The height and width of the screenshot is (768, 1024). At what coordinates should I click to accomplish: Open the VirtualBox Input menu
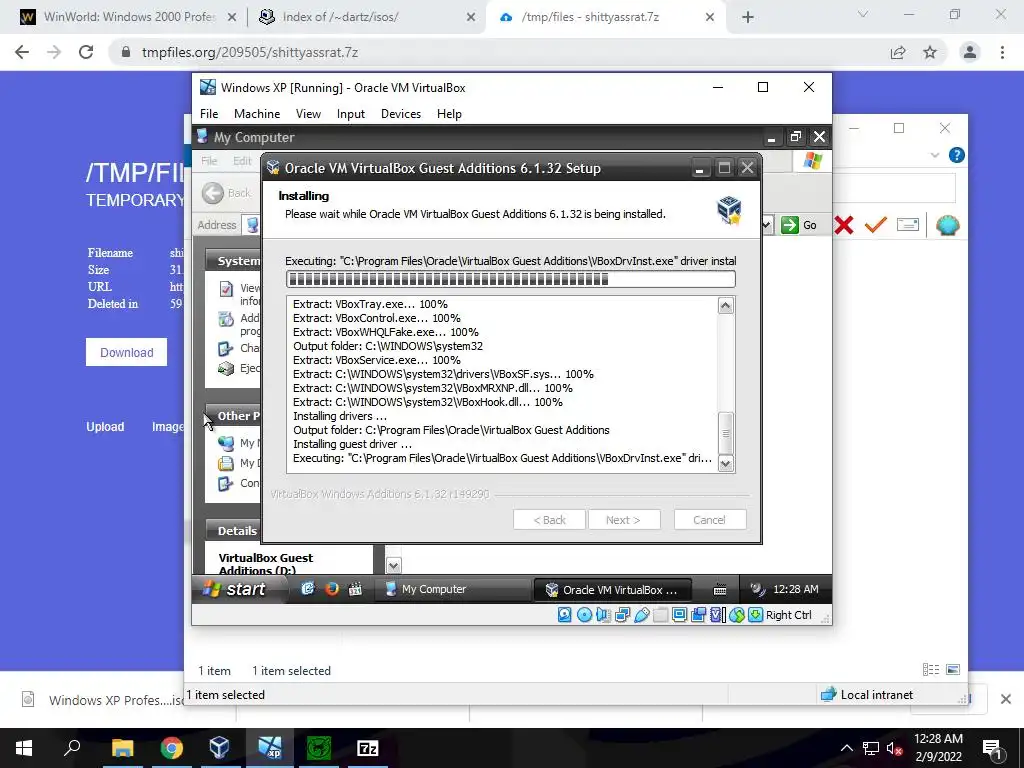click(351, 114)
